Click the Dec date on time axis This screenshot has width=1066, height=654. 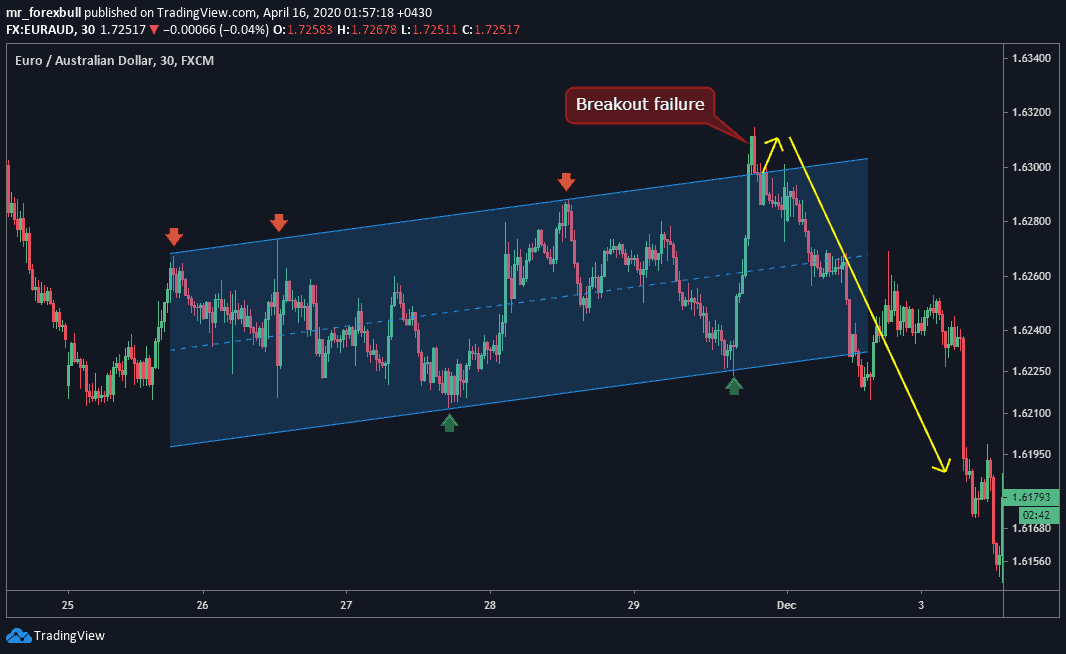point(785,605)
